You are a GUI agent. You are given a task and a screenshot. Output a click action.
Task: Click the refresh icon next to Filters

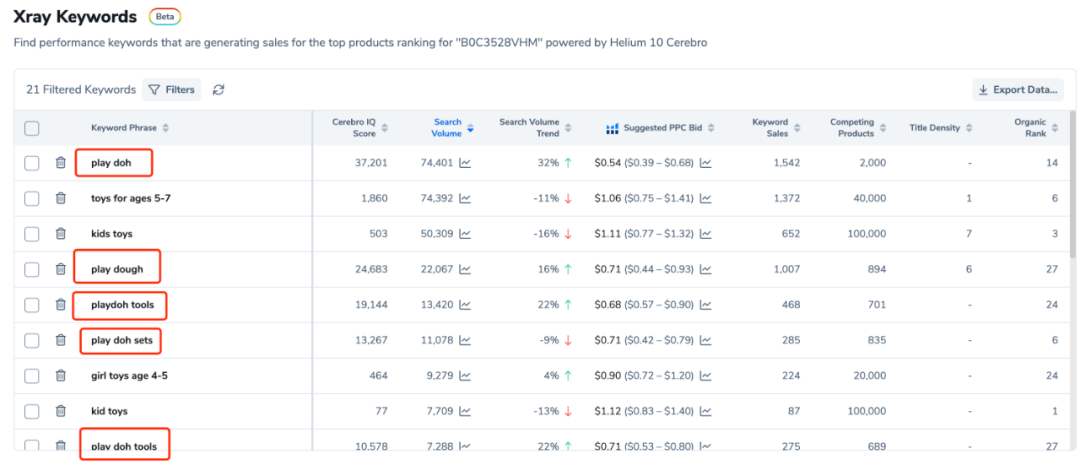(x=218, y=90)
